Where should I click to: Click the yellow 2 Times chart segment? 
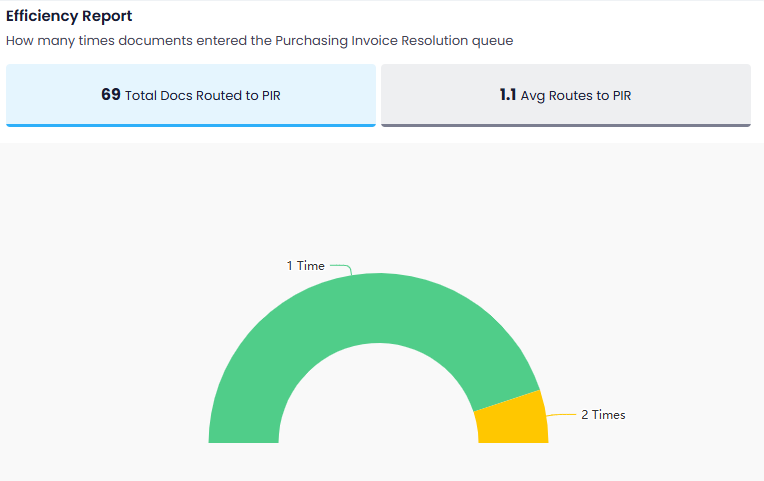pyautogui.click(x=512, y=419)
